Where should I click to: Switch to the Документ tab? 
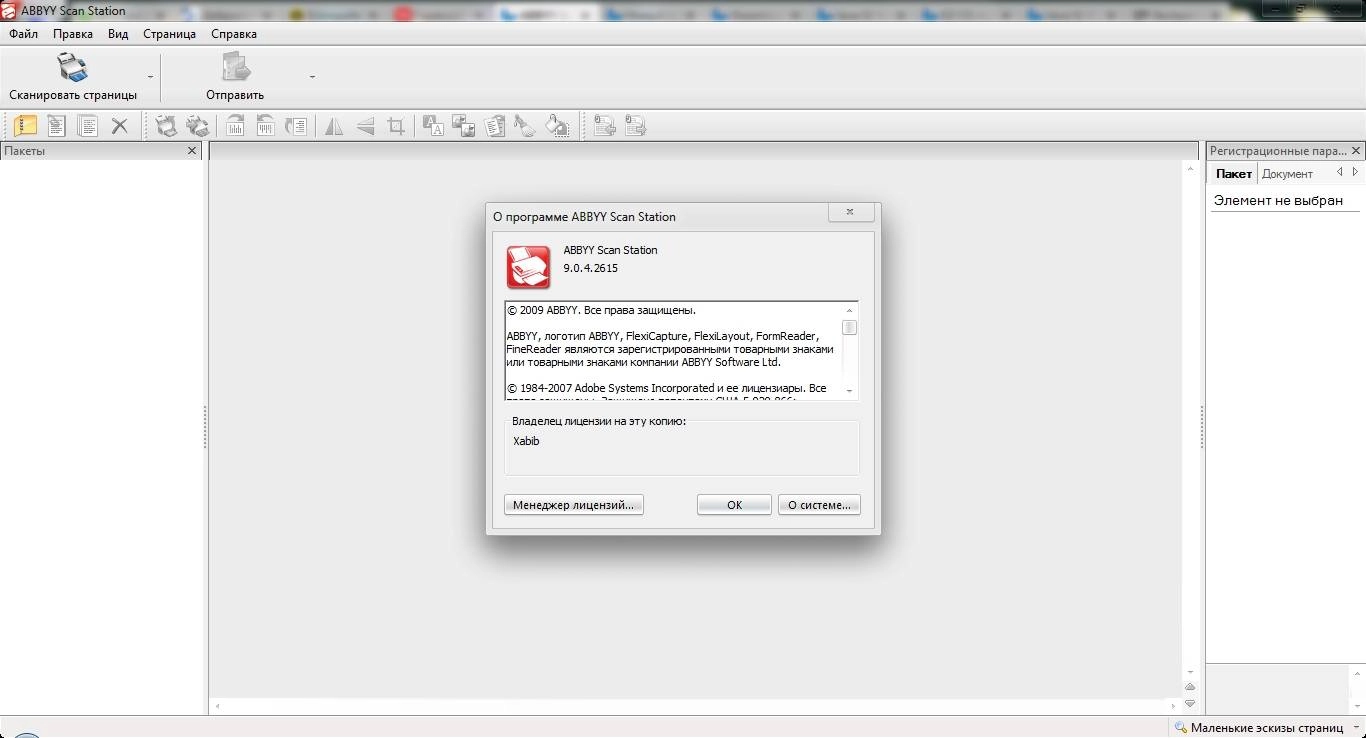(1287, 173)
